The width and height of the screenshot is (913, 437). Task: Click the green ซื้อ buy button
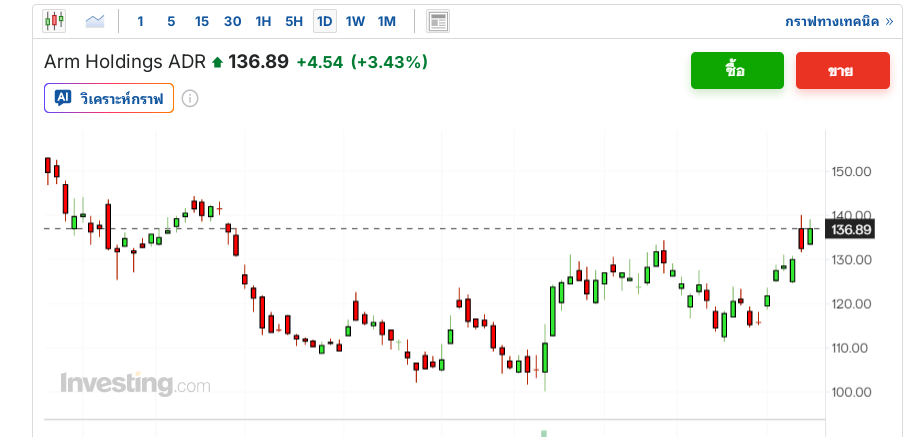pyautogui.click(x=737, y=70)
